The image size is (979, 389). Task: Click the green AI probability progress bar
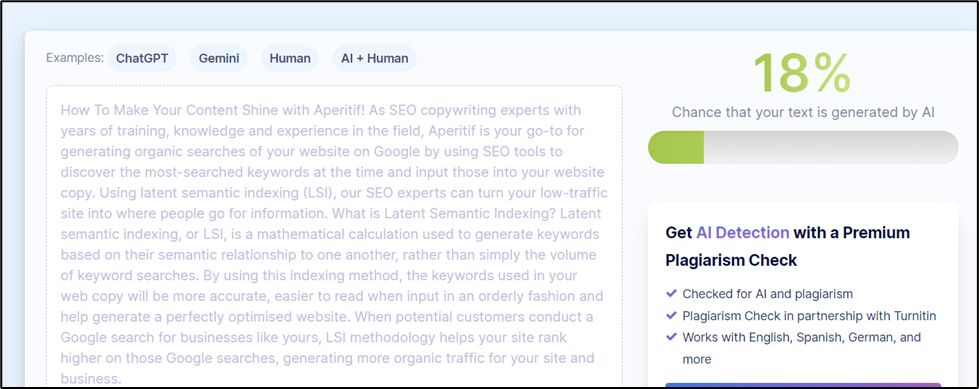coord(676,147)
